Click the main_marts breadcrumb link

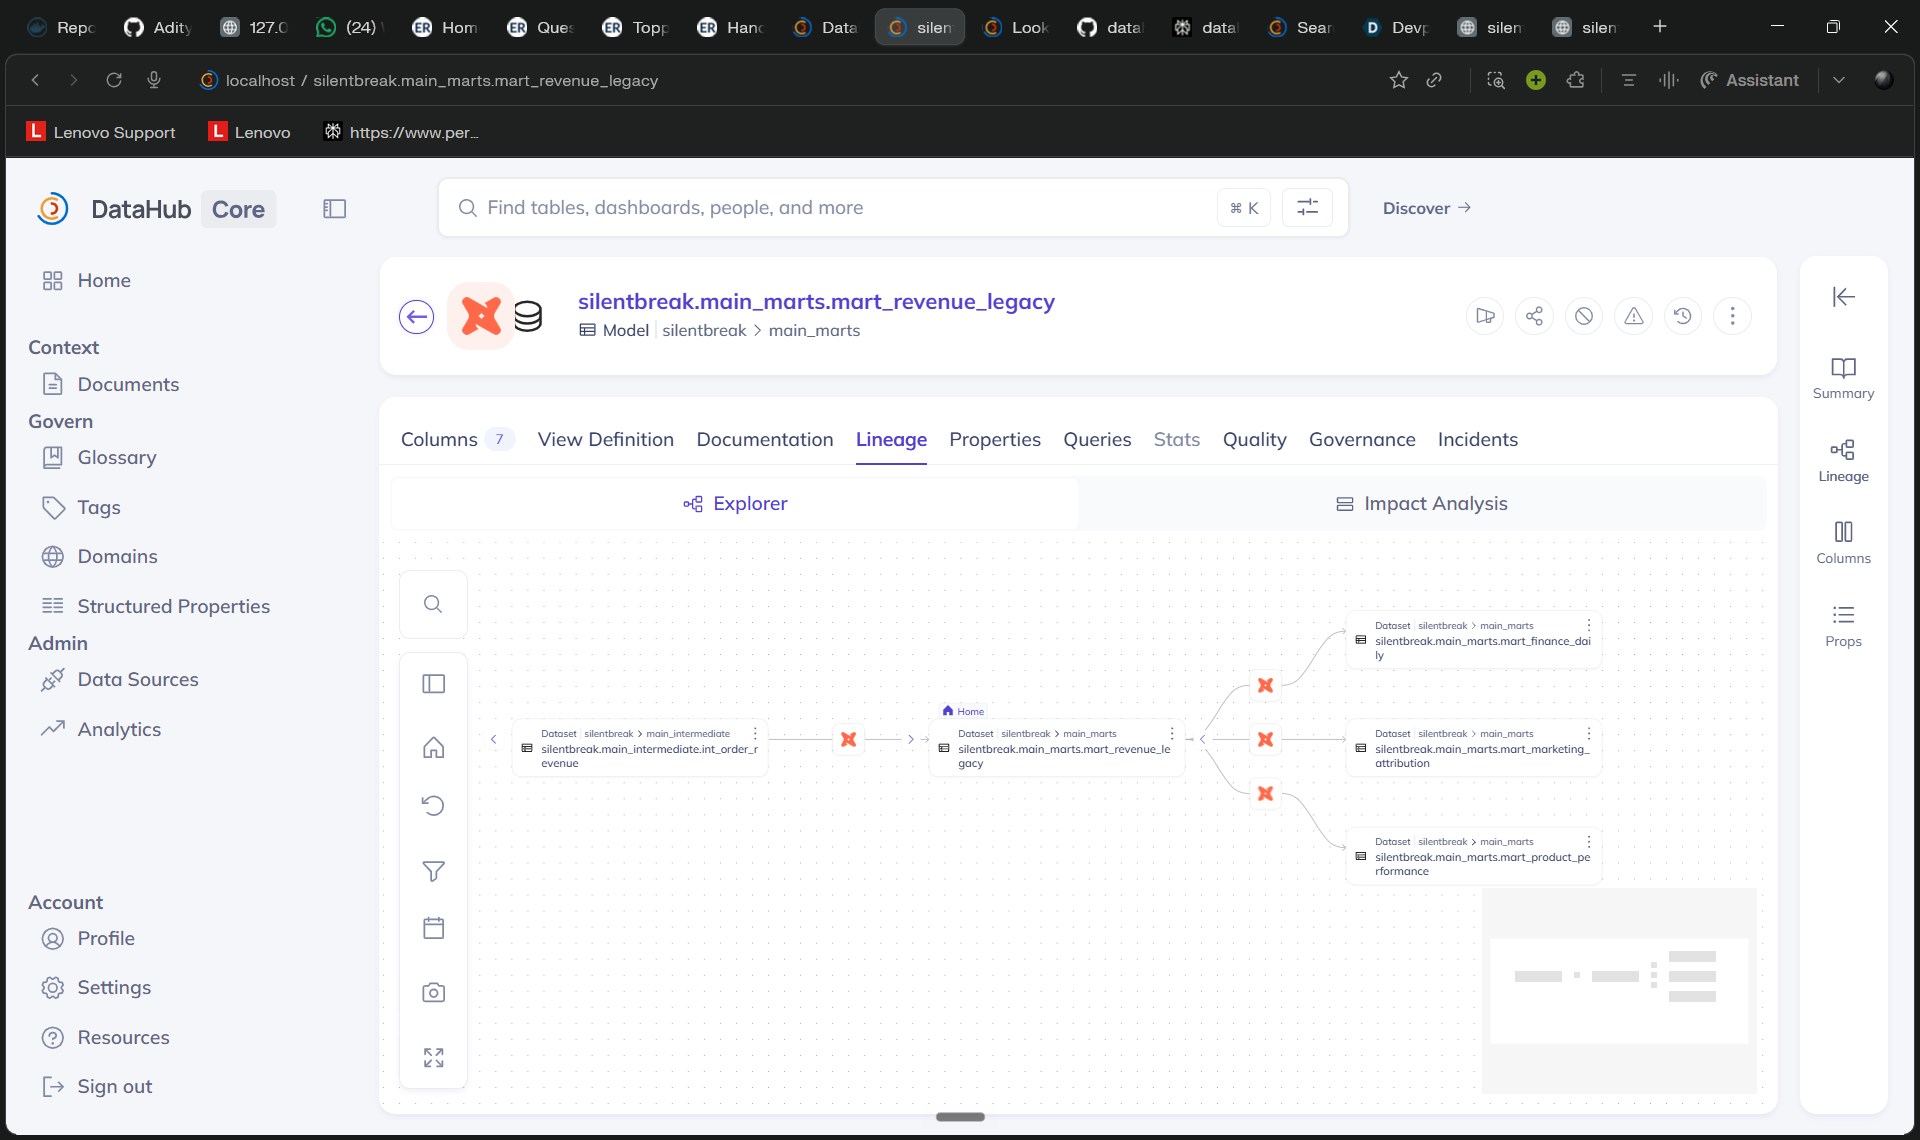pos(814,331)
